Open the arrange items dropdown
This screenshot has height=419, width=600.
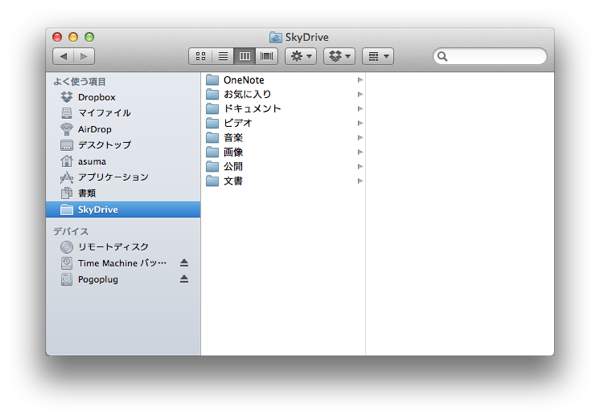pyautogui.click(x=378, y=57)
